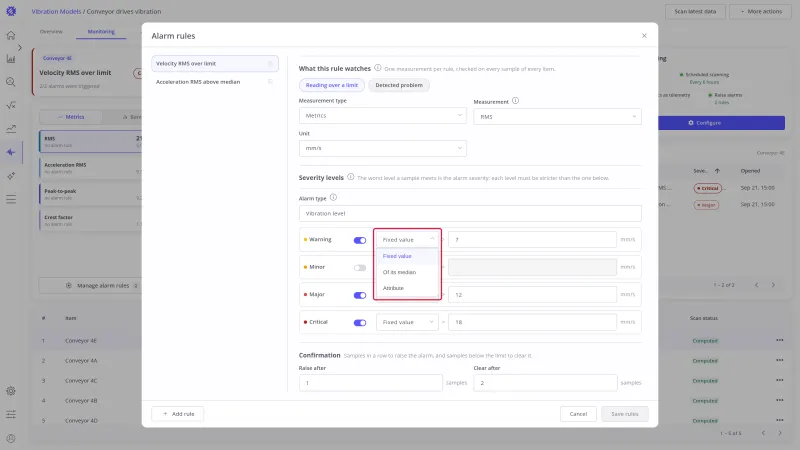Click the Save rules button
The height and width of the screenshot is (450, 800).
point(624,414)
